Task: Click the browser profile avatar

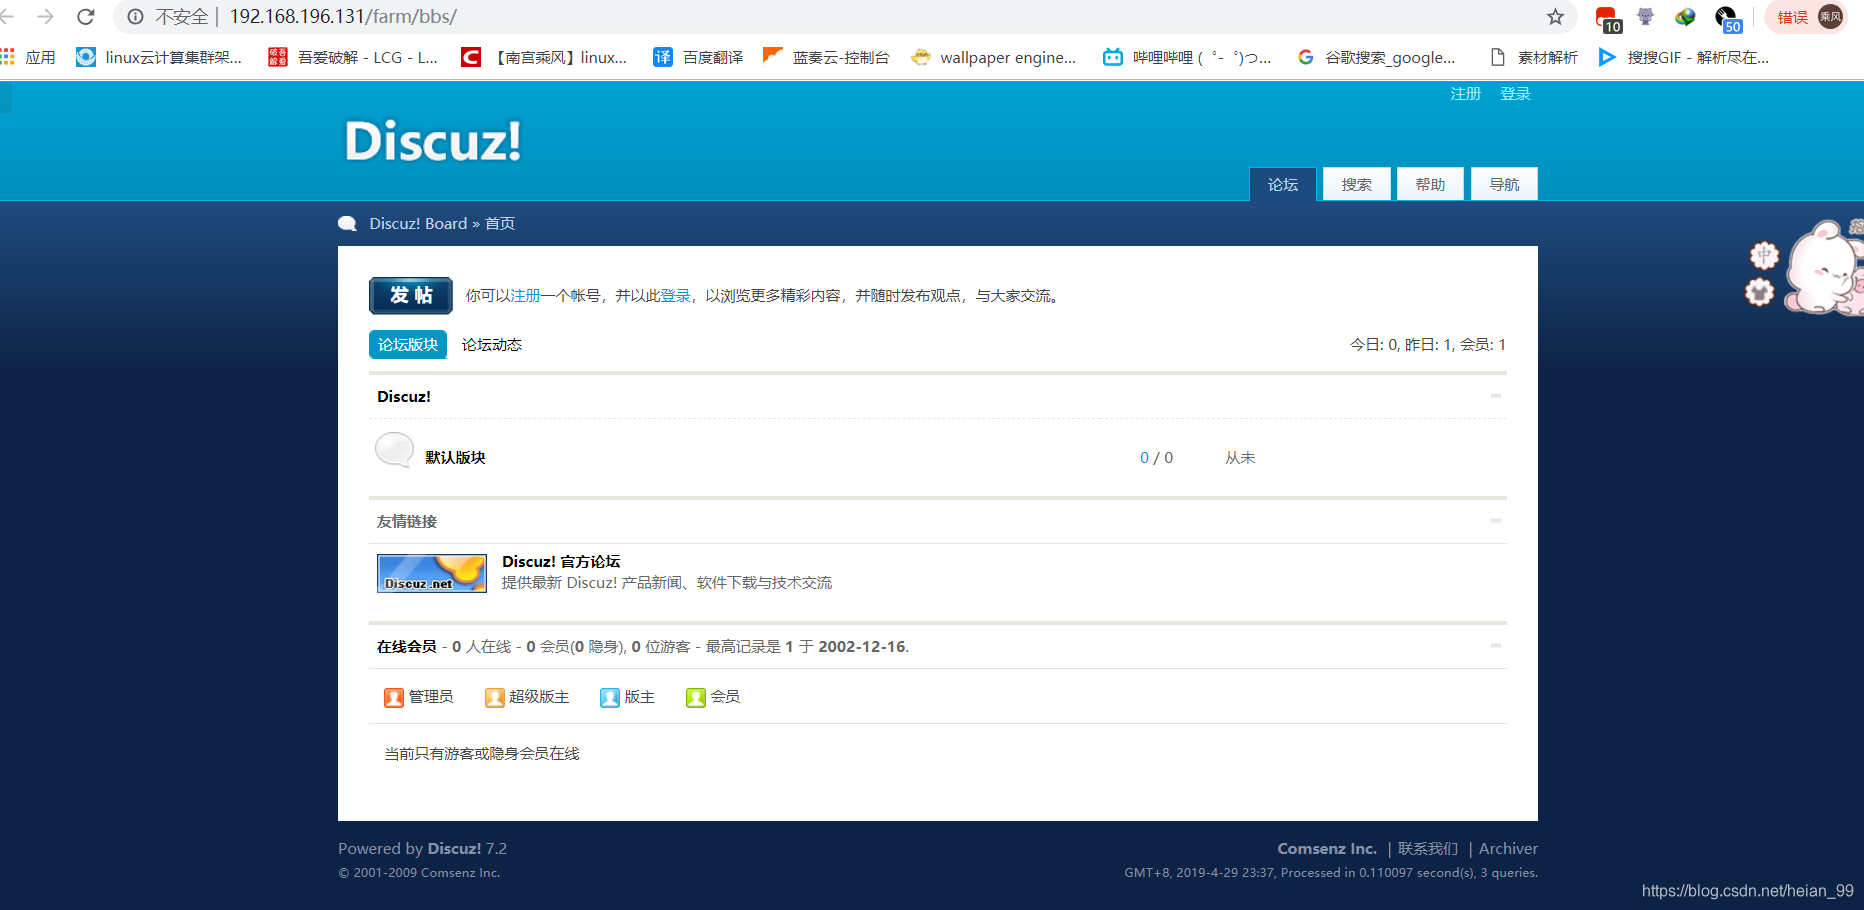Action: (x=1830, y=17)
